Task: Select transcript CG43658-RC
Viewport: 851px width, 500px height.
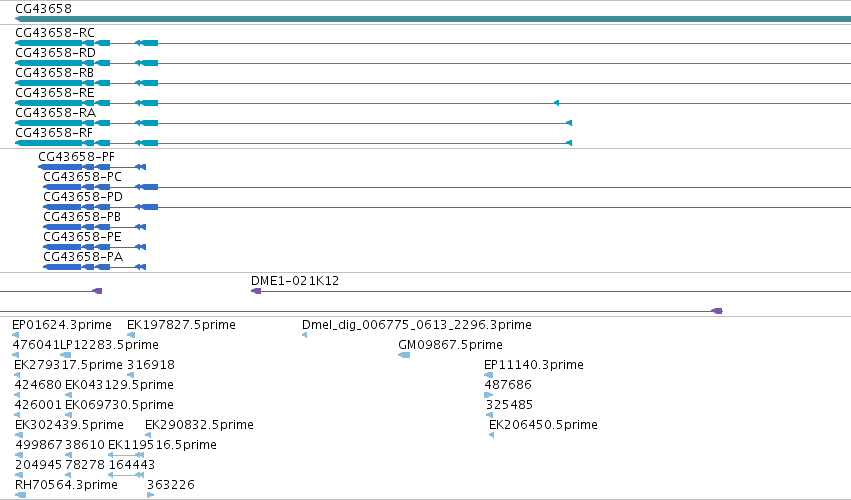Action: 55,33
